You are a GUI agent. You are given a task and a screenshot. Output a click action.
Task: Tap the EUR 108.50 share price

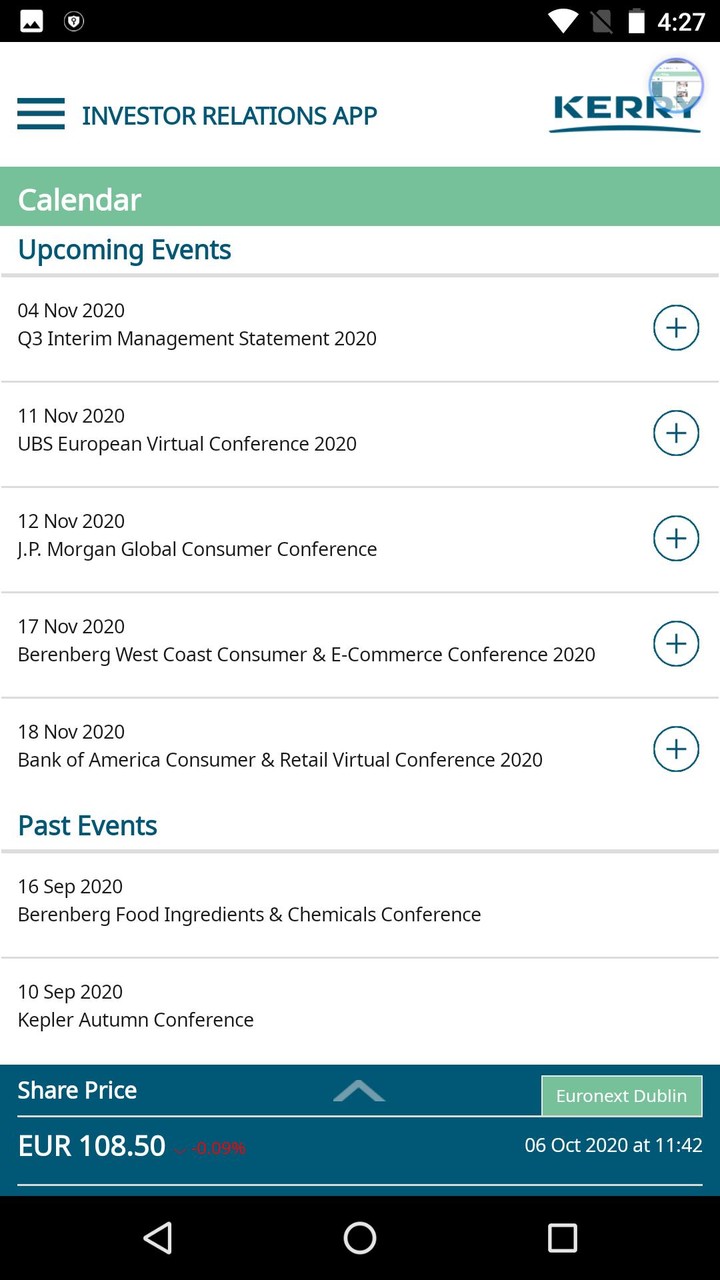[x=92, y=1145]
